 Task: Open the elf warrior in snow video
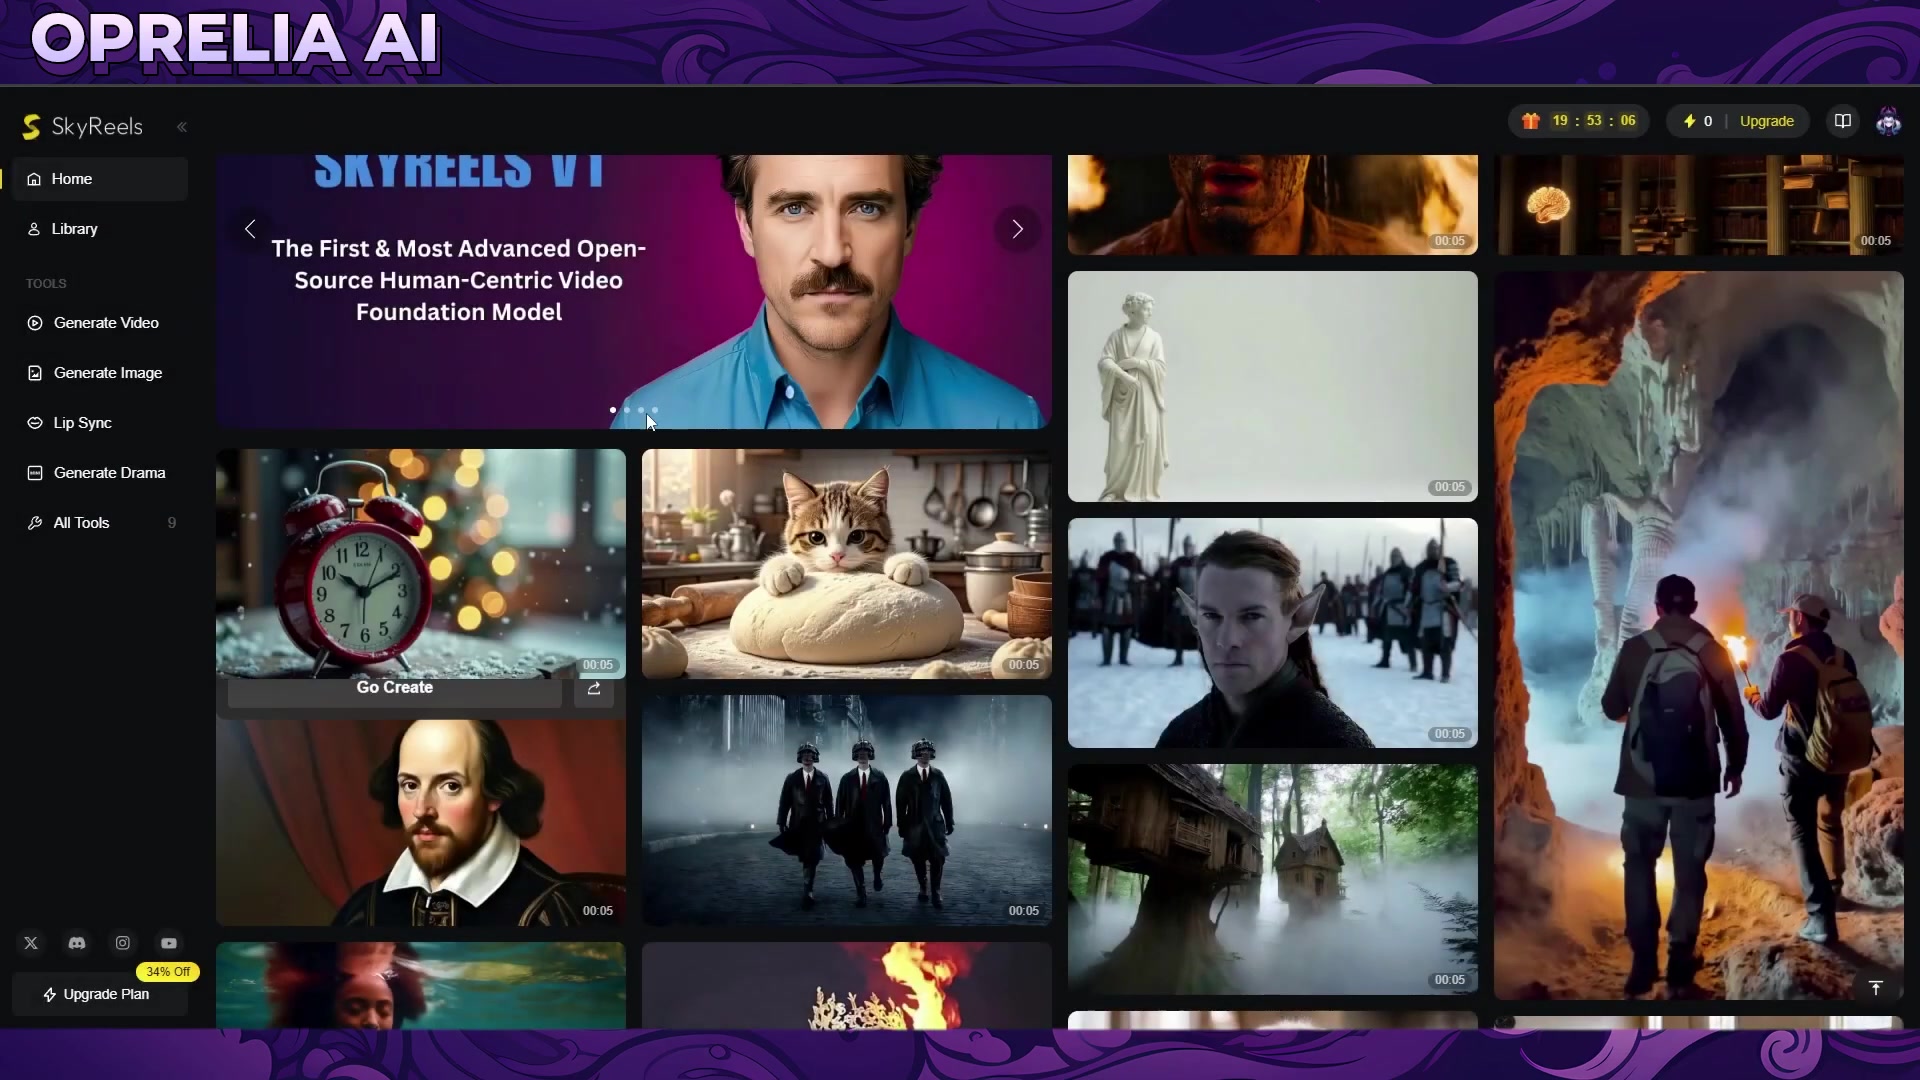click(1273, 633)
